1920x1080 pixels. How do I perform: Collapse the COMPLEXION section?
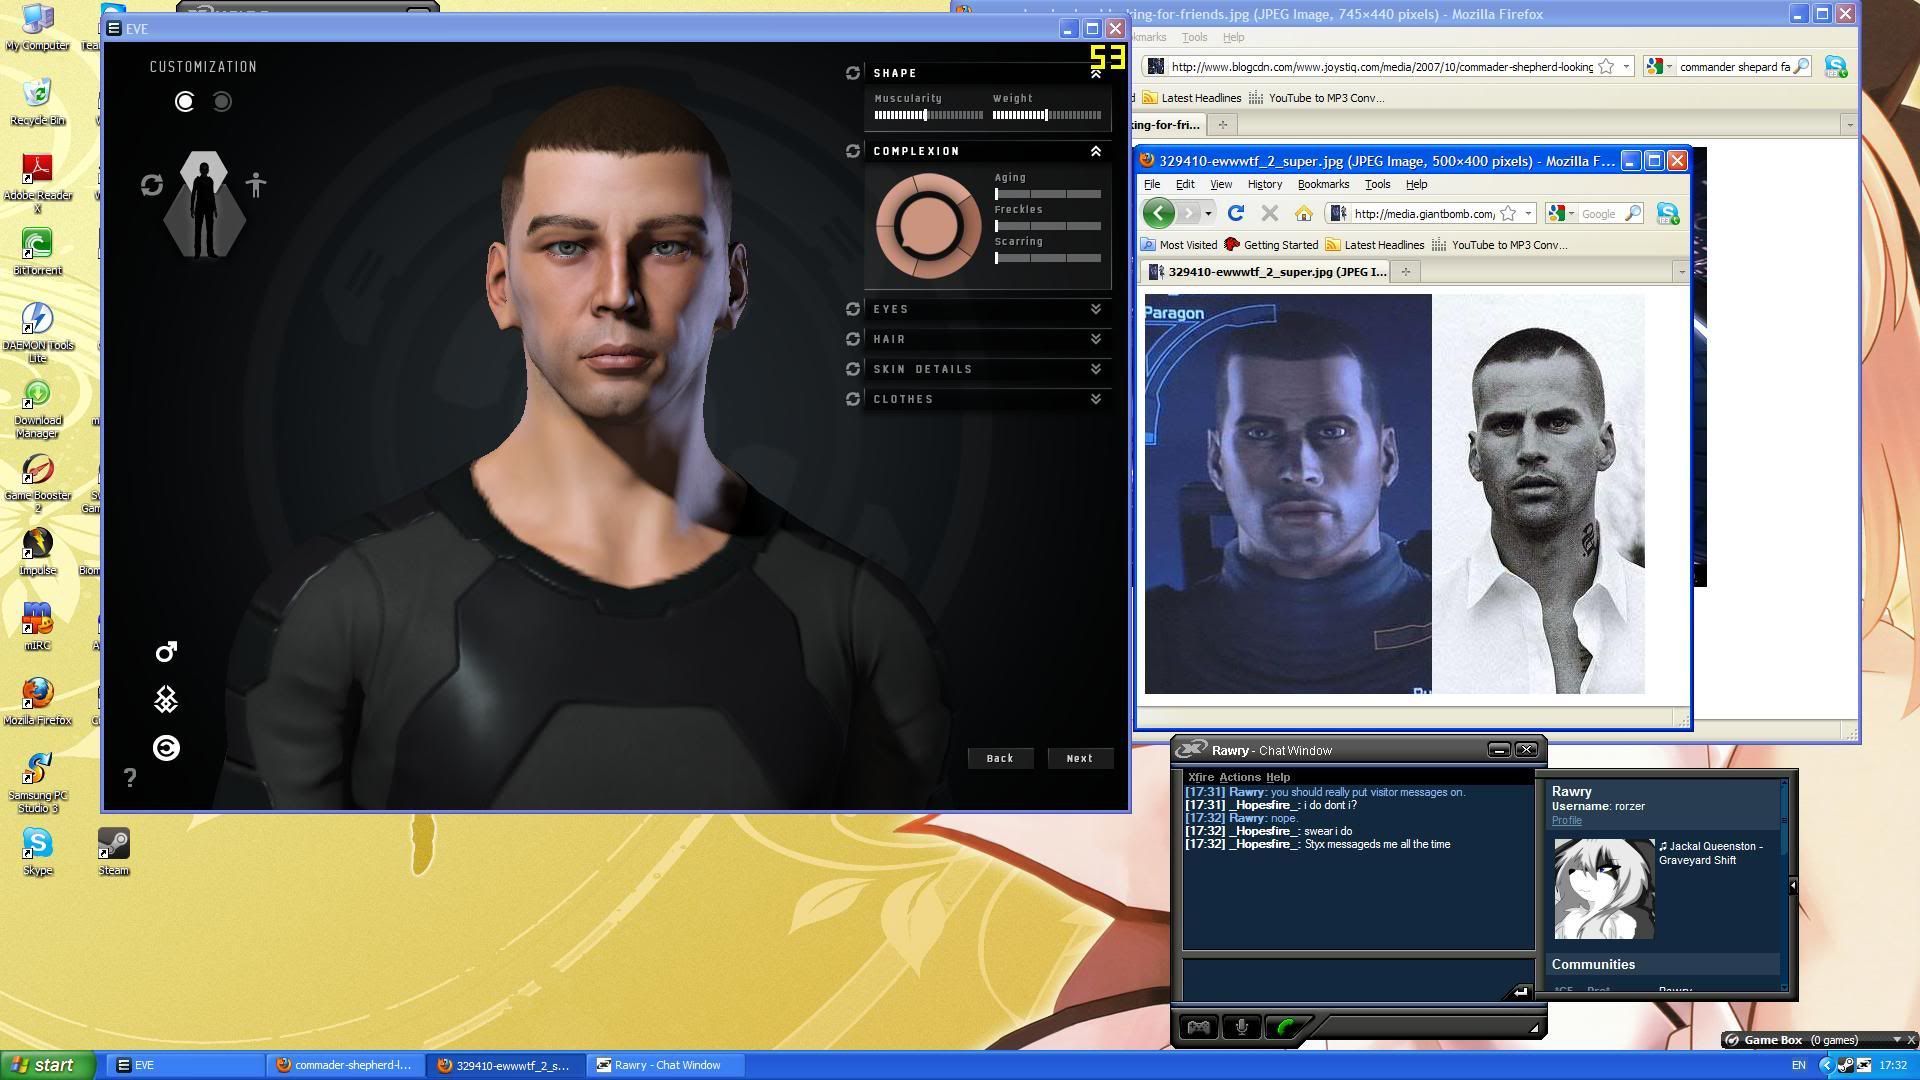point(1095,151)
